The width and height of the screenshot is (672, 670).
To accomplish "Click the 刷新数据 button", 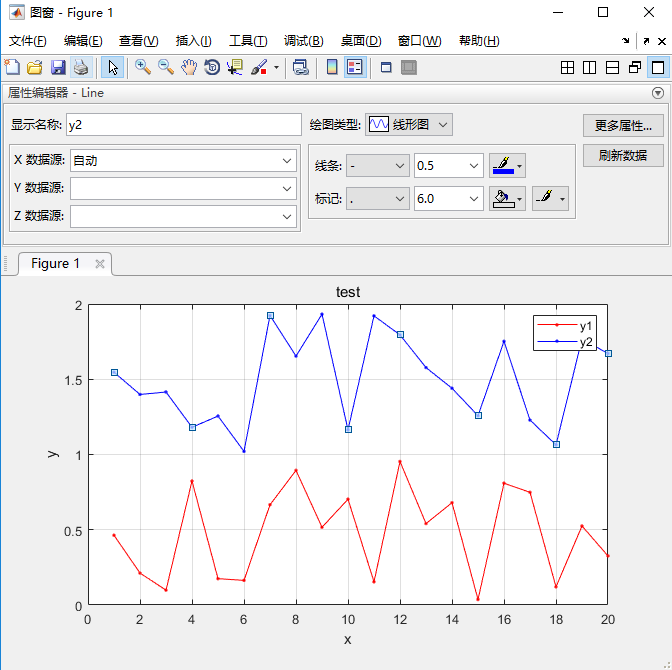I will 623,156.
